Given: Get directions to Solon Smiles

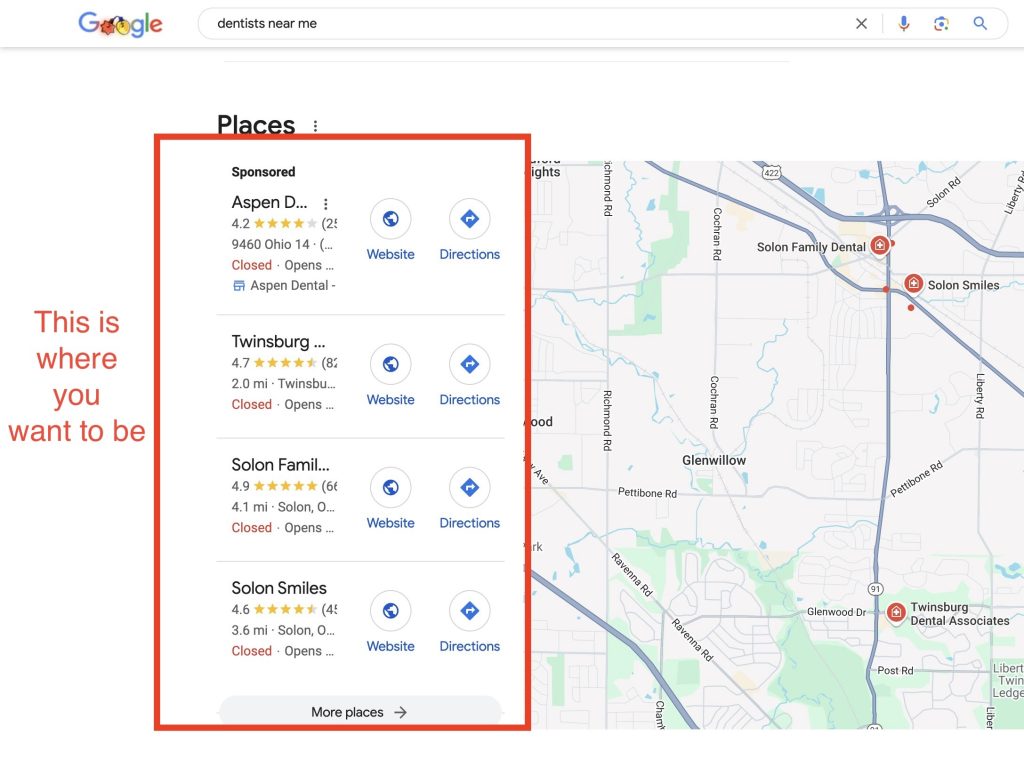Looking at the screenshot, I should coord(469,611).
